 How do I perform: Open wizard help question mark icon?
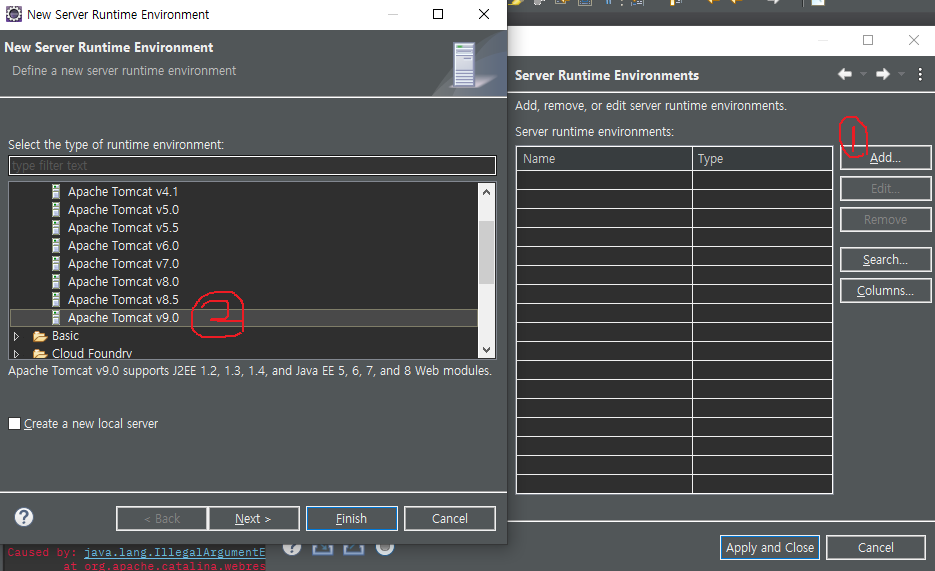[x=24, y=517]
